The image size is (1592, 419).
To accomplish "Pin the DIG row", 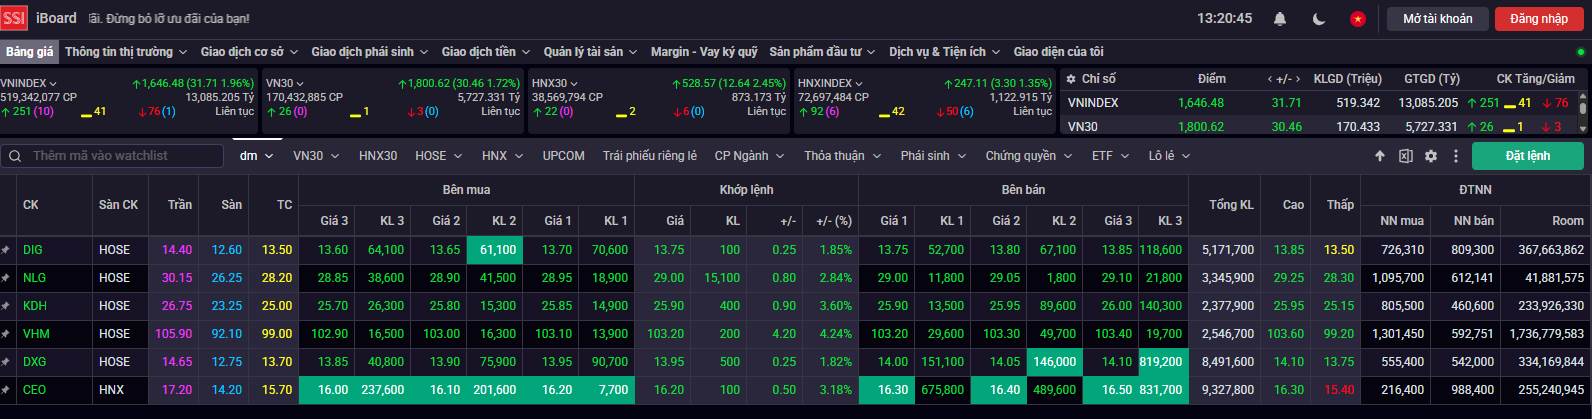I will pyautogui.click(x=6, y=249).
